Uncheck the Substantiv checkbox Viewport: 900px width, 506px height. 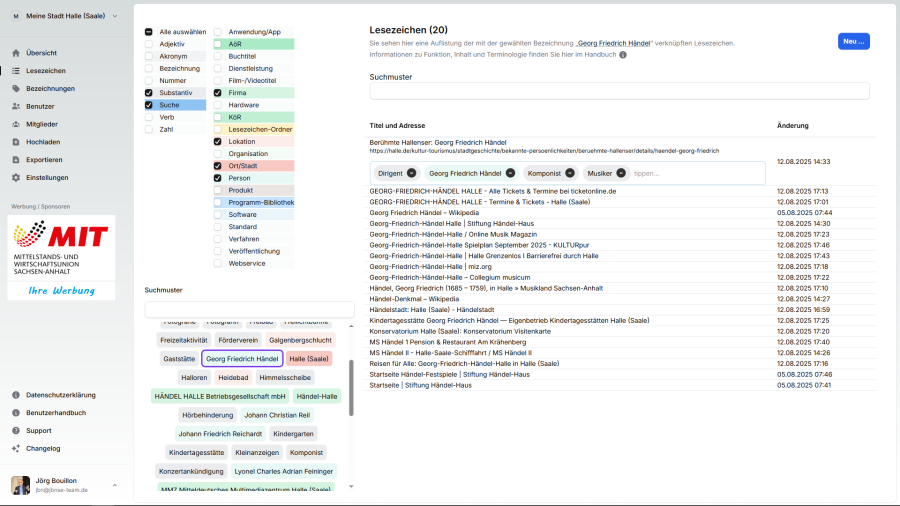[x=149, y=93]
